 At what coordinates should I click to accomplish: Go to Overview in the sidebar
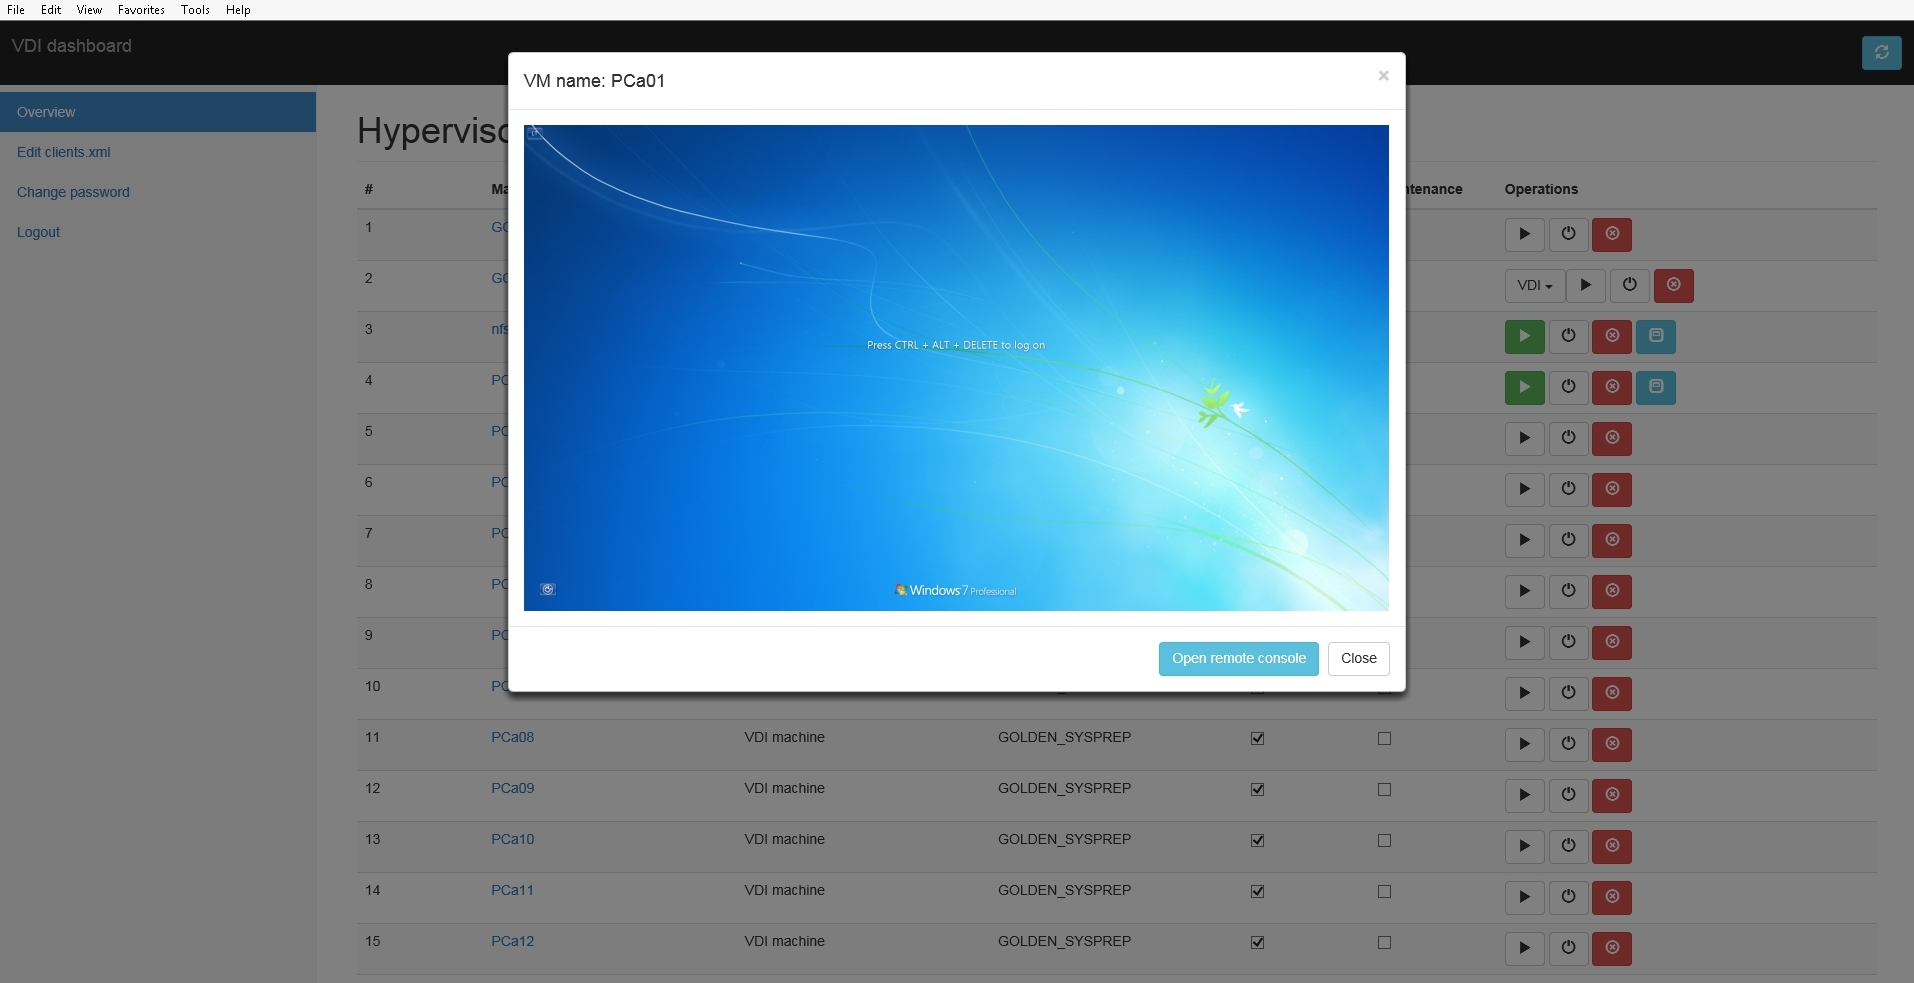pos(158,112)
